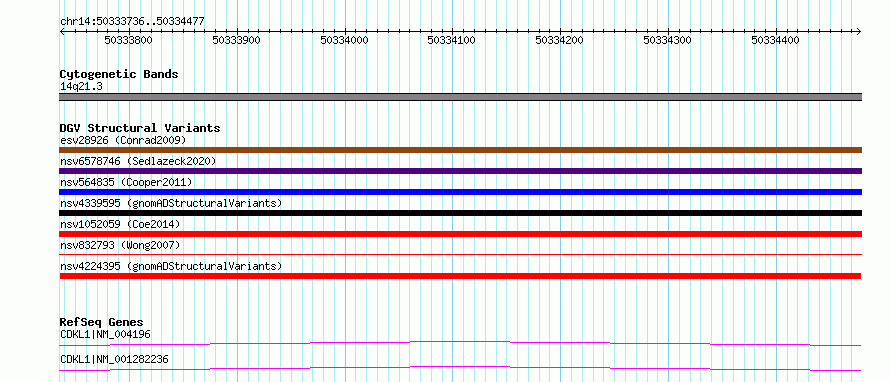Open the nsv4224395 (gnomADStructuralVariants) label
Viewport: 890px width, 382px height.
point(171,266)
